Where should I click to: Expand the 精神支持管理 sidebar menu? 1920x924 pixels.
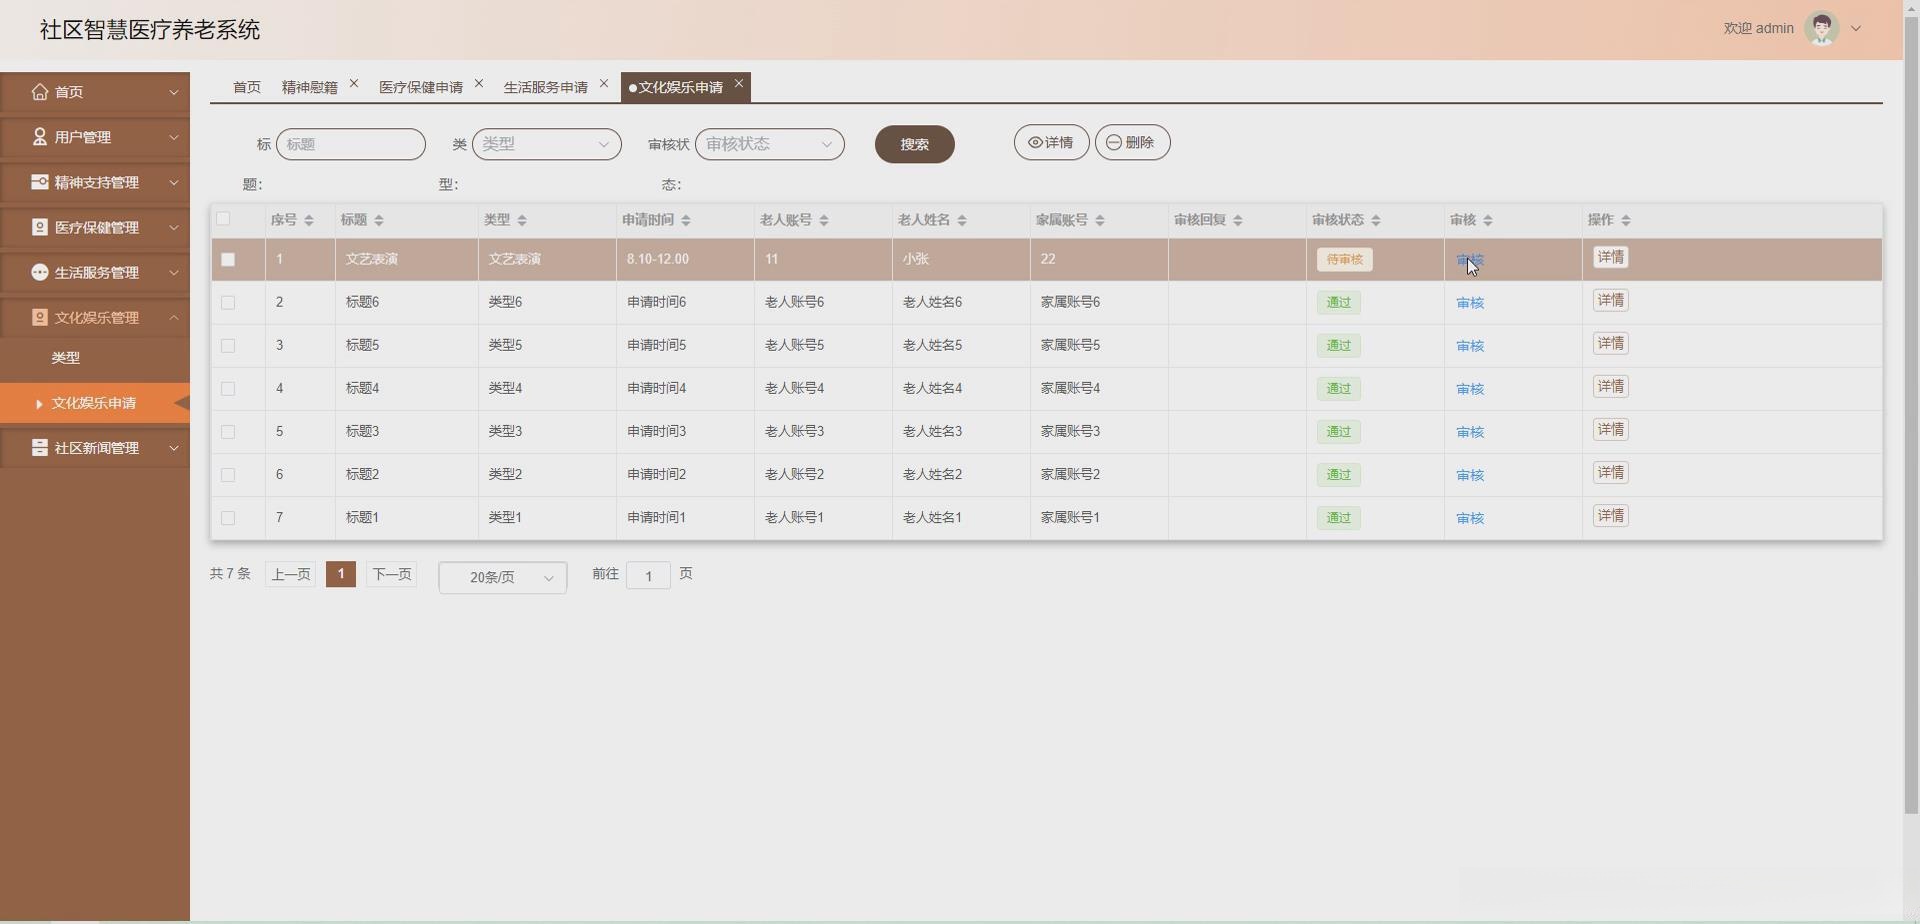pyautogui.click(x=174, y=182)
